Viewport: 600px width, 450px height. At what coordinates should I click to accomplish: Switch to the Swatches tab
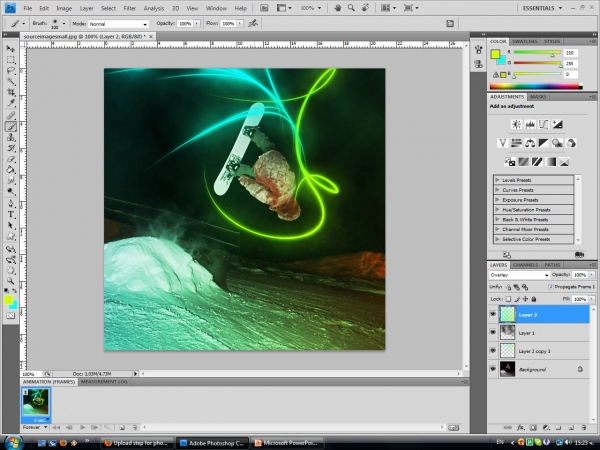525,41
